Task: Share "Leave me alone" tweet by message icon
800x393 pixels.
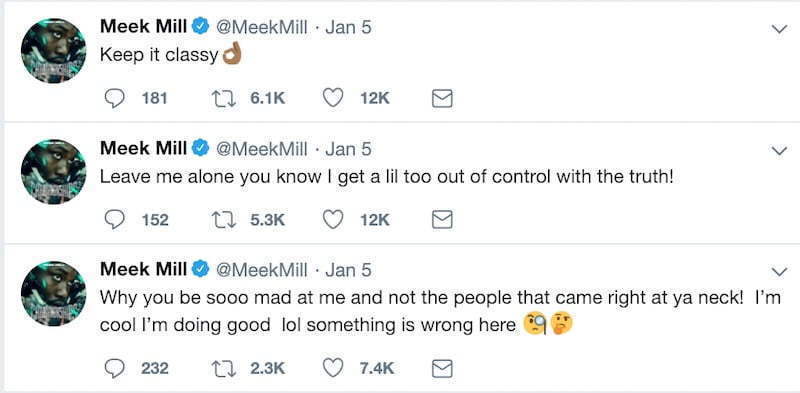Action: point(442,220)
